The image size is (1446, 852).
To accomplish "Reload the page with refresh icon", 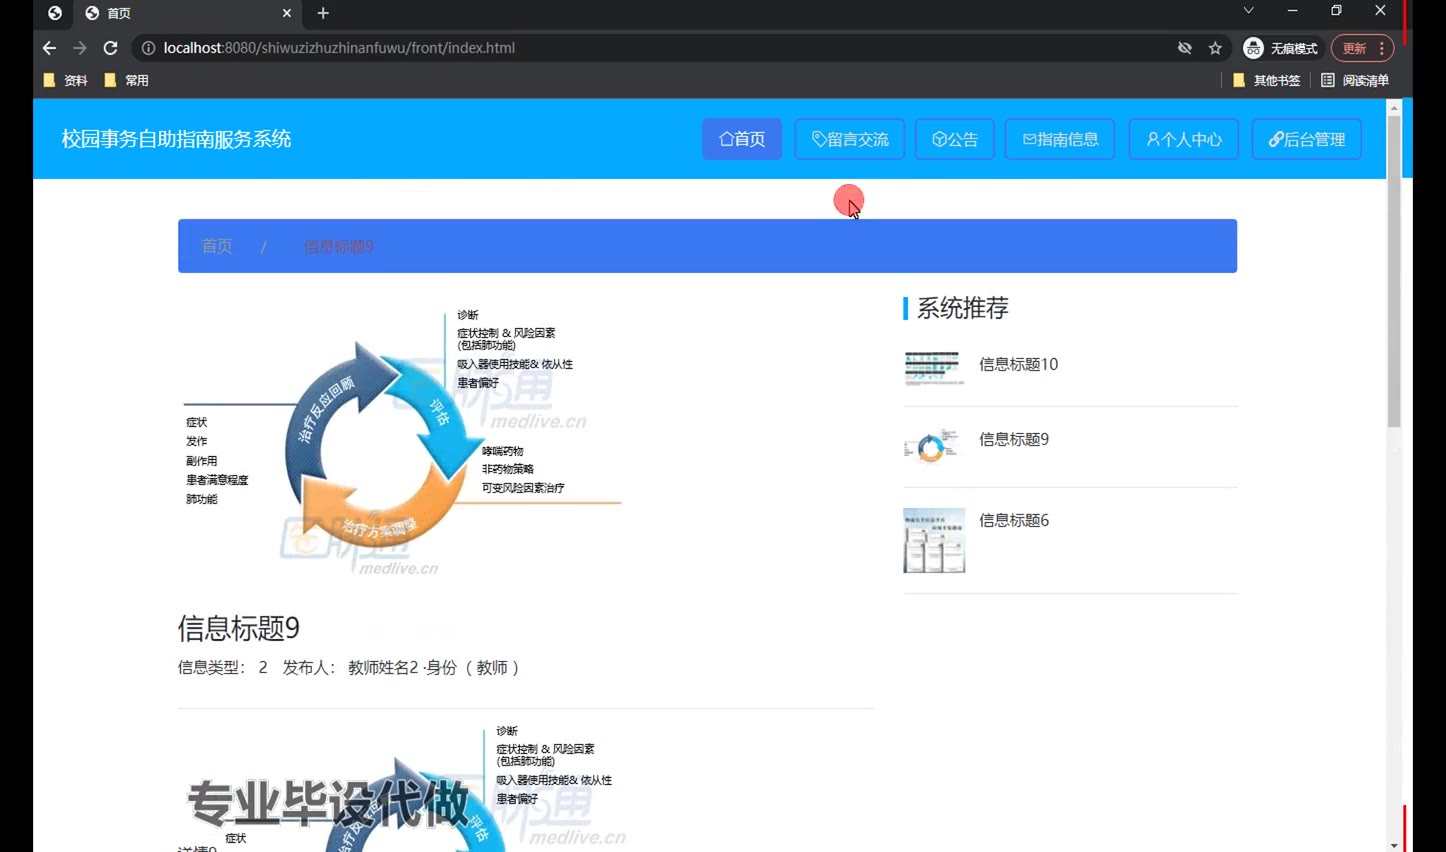I will pyautogui.click(x=110, y=48).
